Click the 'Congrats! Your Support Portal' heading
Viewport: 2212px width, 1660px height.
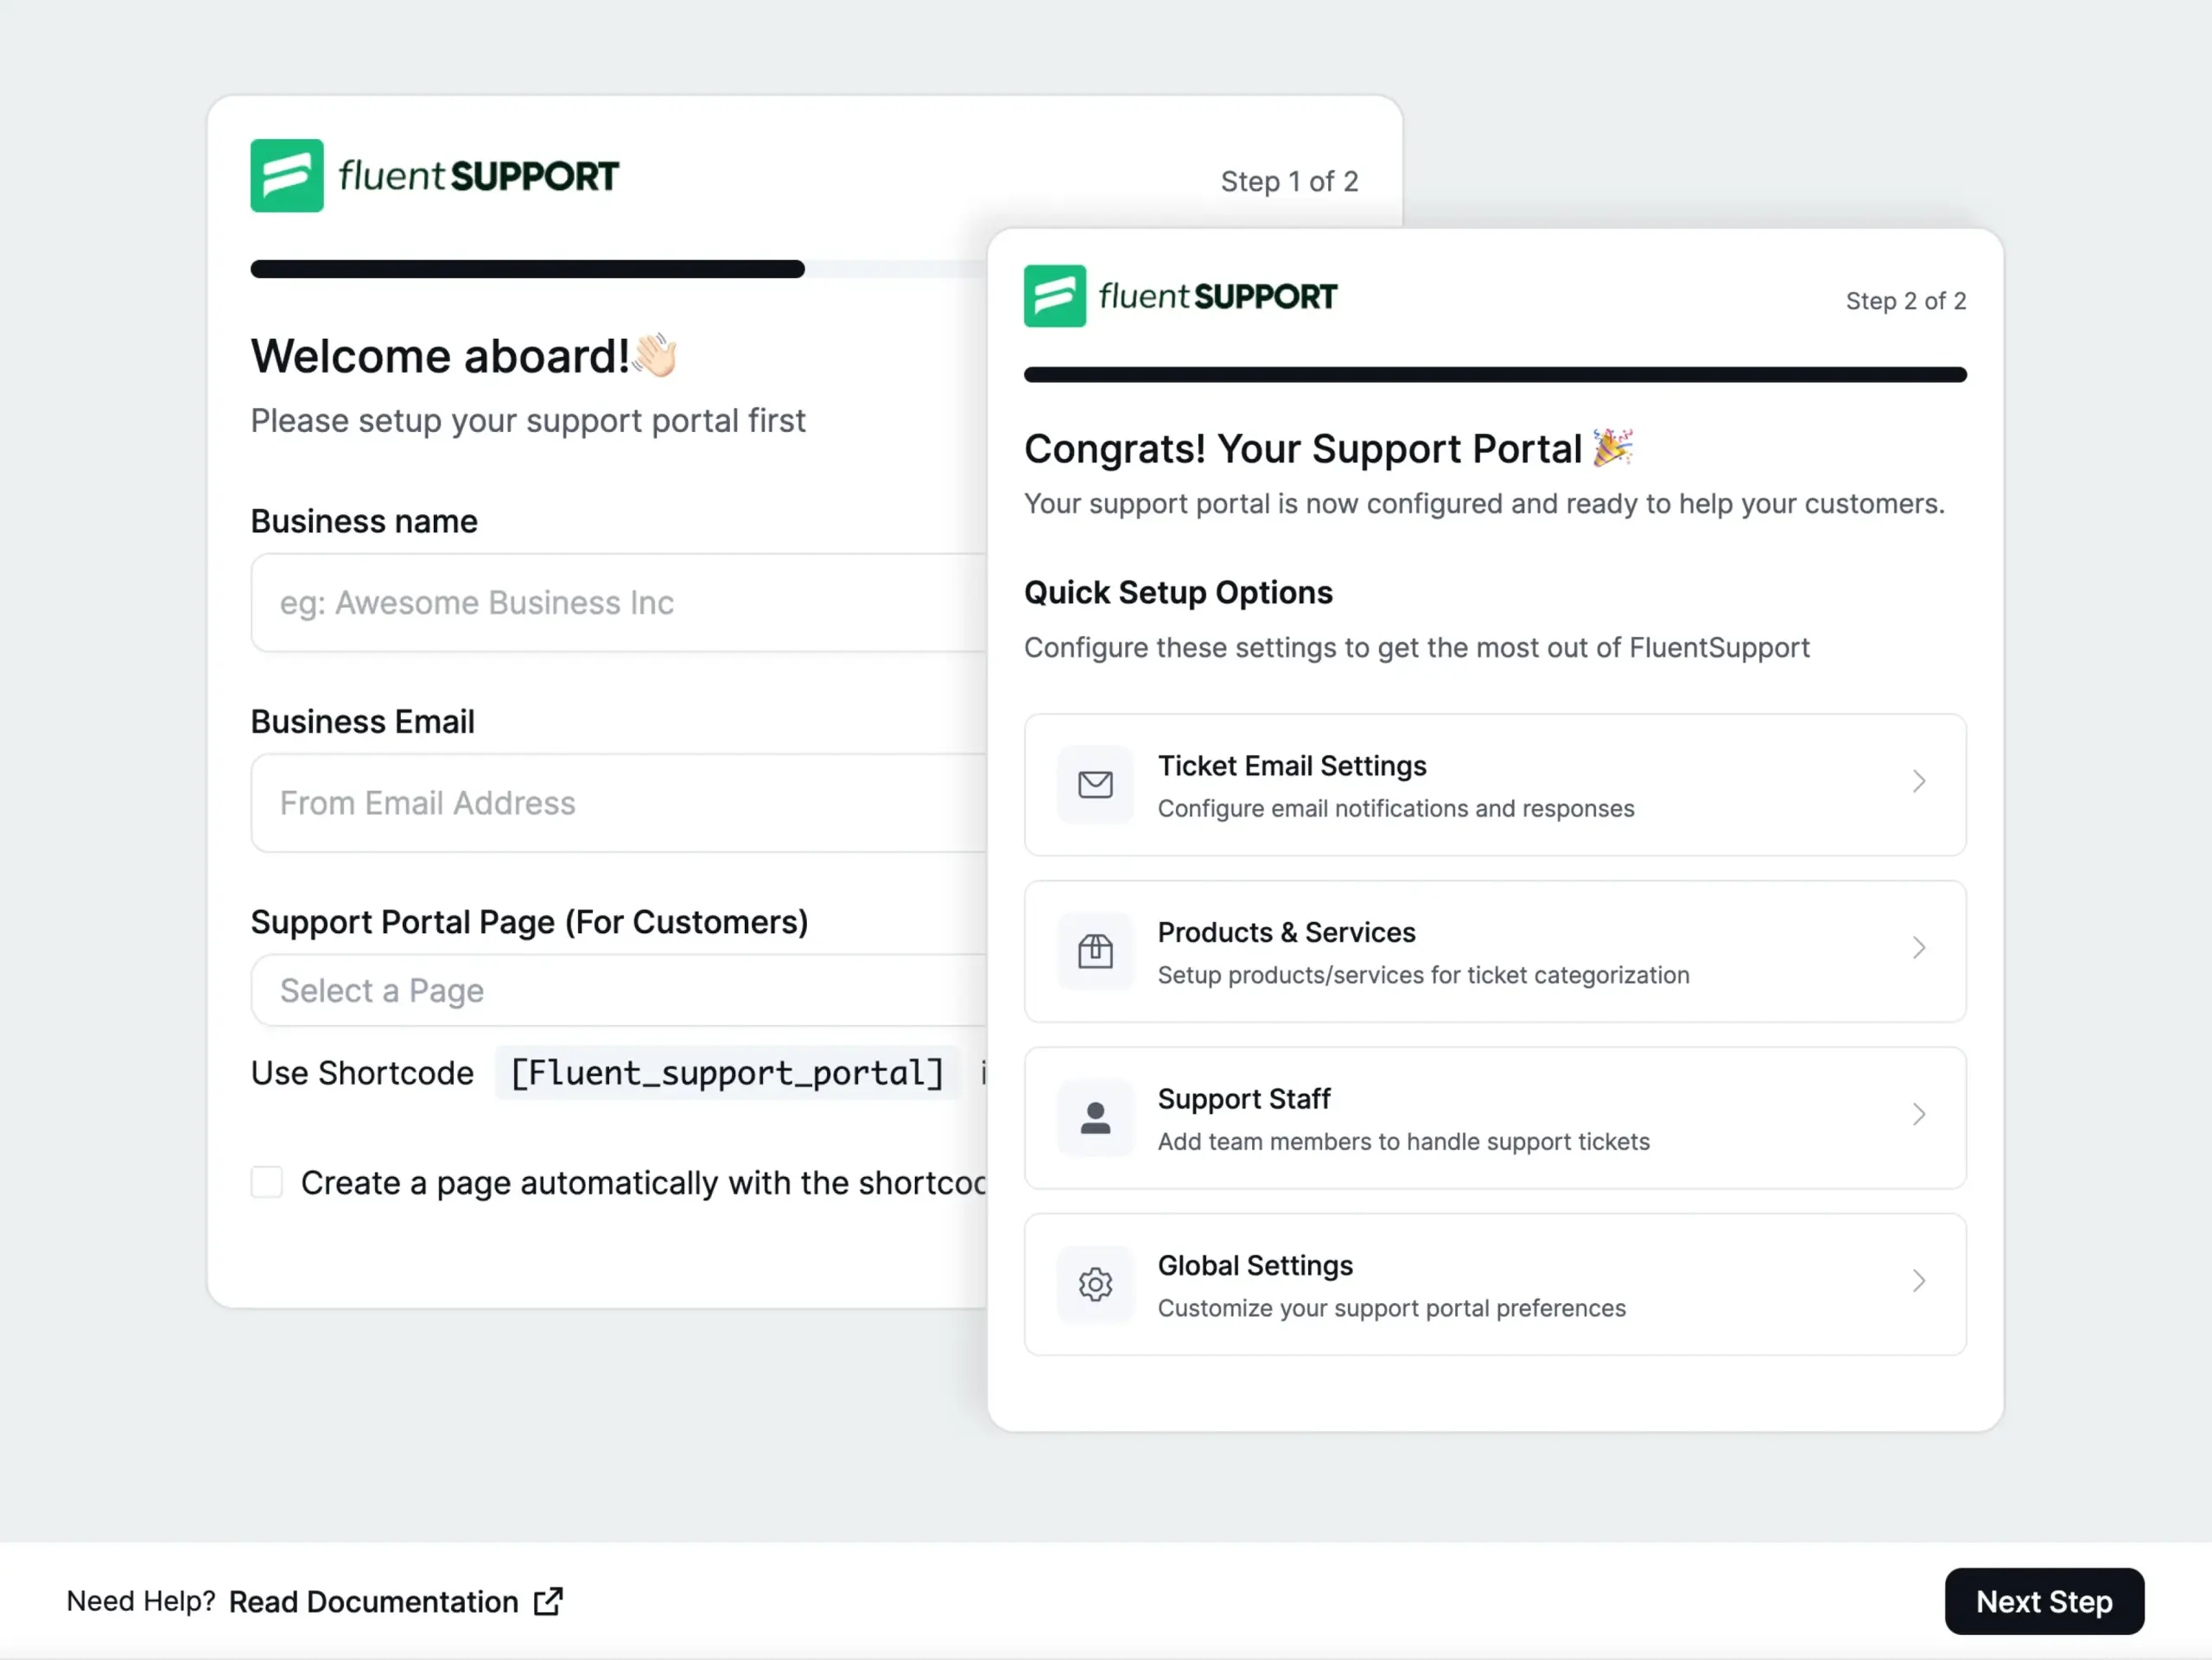click(x=1303, y=449)
